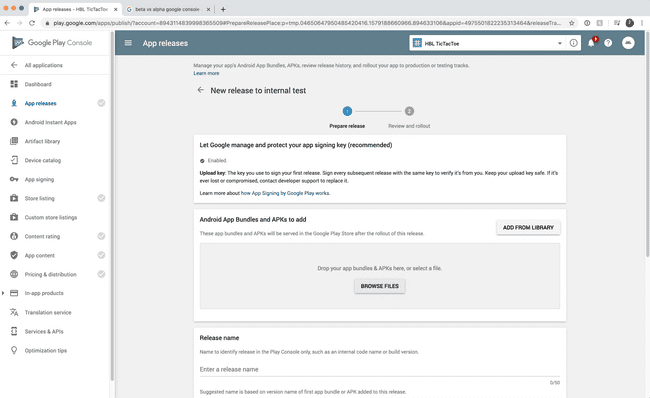
Task: Open notifications bell
Action: [x=592, y=43]
